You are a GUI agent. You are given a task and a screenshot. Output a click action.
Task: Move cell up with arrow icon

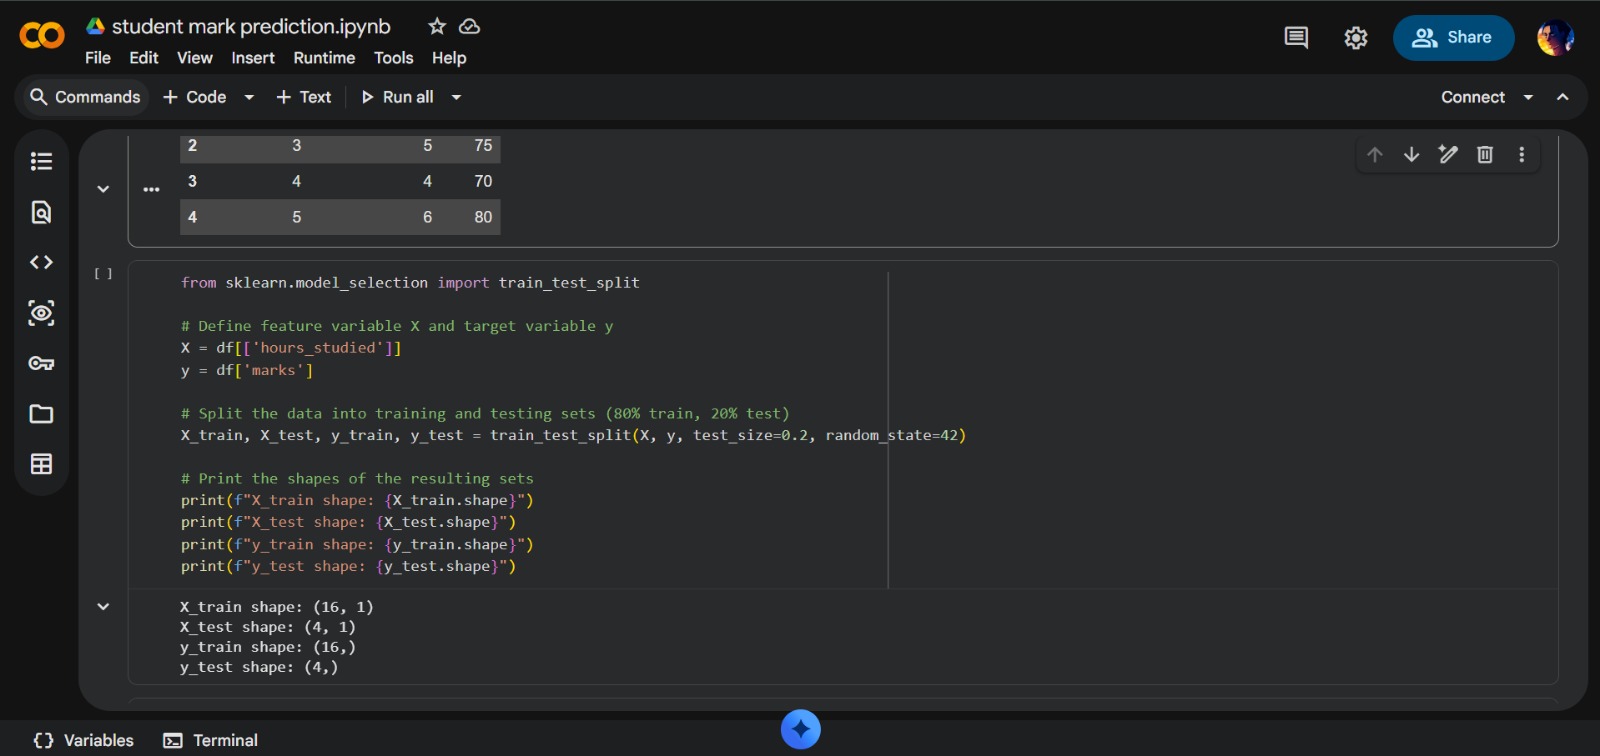tap(1375, 154)
